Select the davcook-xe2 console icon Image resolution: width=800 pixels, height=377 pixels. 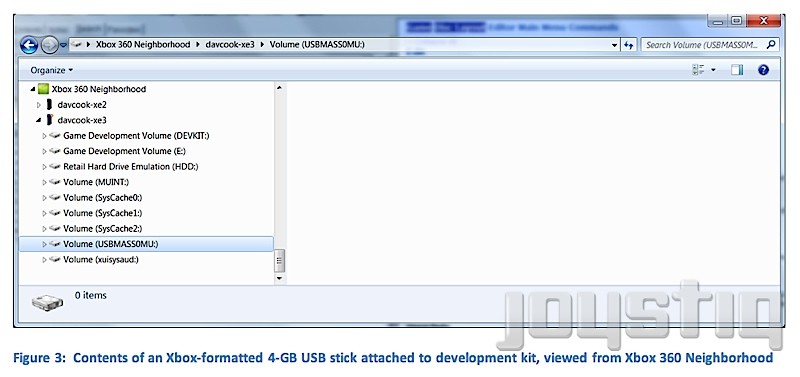coord(49,105)
